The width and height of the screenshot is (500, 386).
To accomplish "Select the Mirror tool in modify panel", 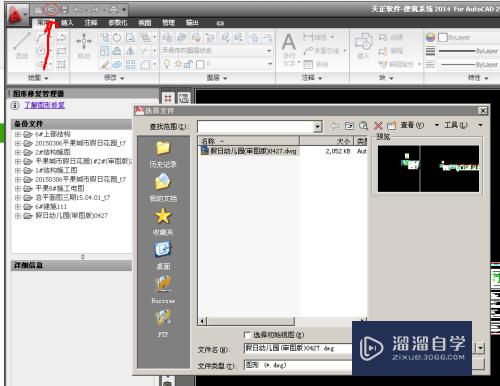I will pyautogui.click(x=130, y=51).
